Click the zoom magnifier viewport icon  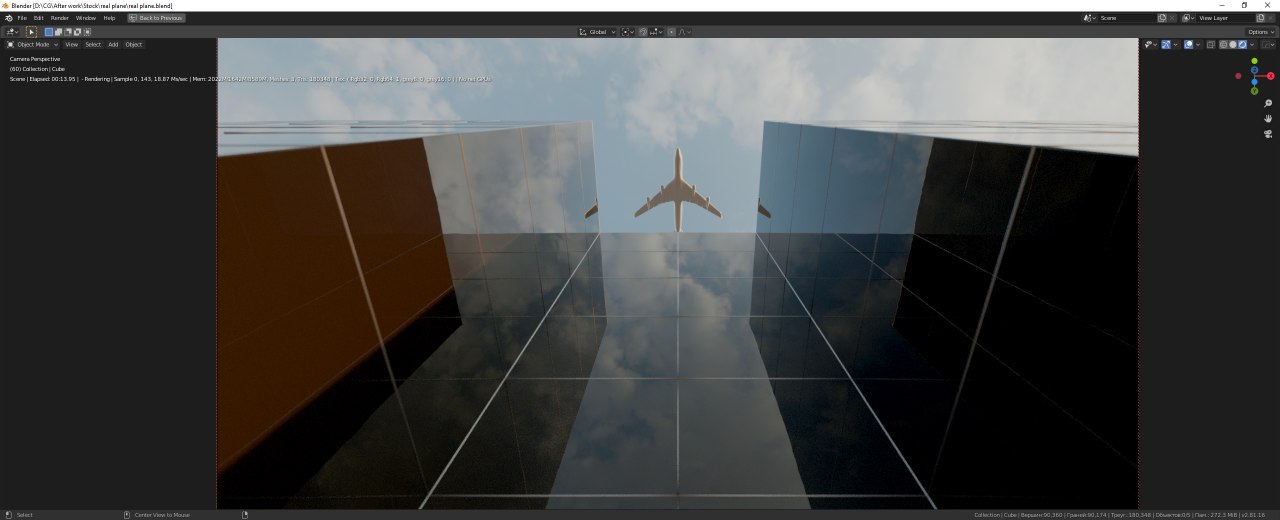click(1268, 104)
